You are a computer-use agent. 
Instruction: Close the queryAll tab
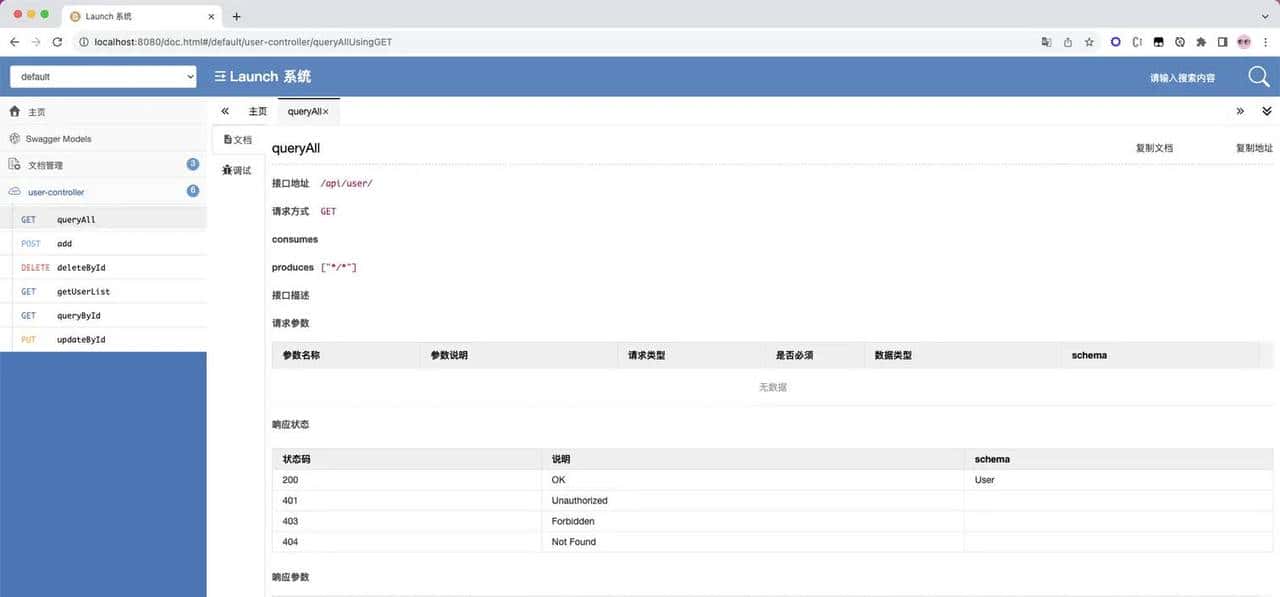point(324,111)
